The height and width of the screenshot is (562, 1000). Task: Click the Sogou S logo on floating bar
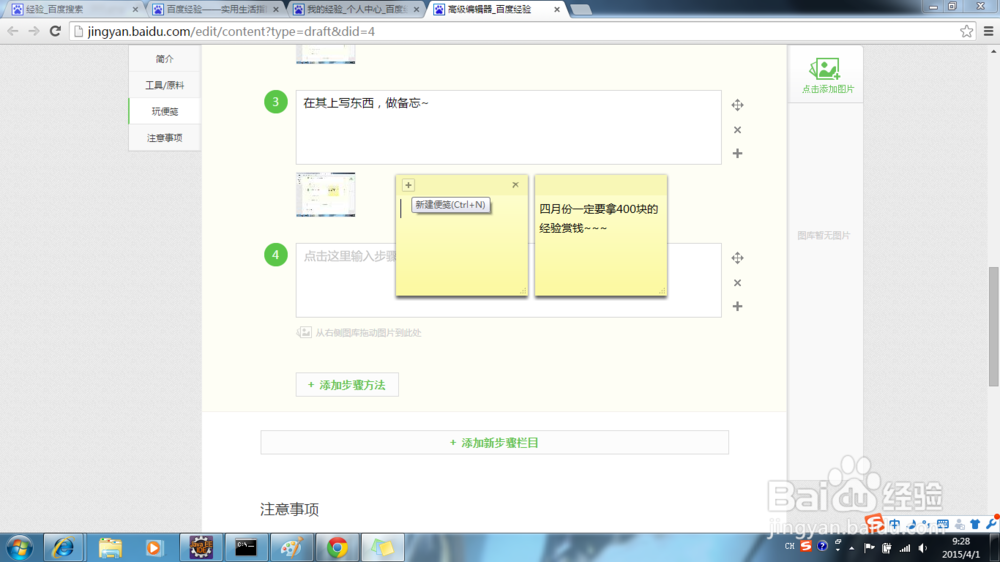click(874, 524)
